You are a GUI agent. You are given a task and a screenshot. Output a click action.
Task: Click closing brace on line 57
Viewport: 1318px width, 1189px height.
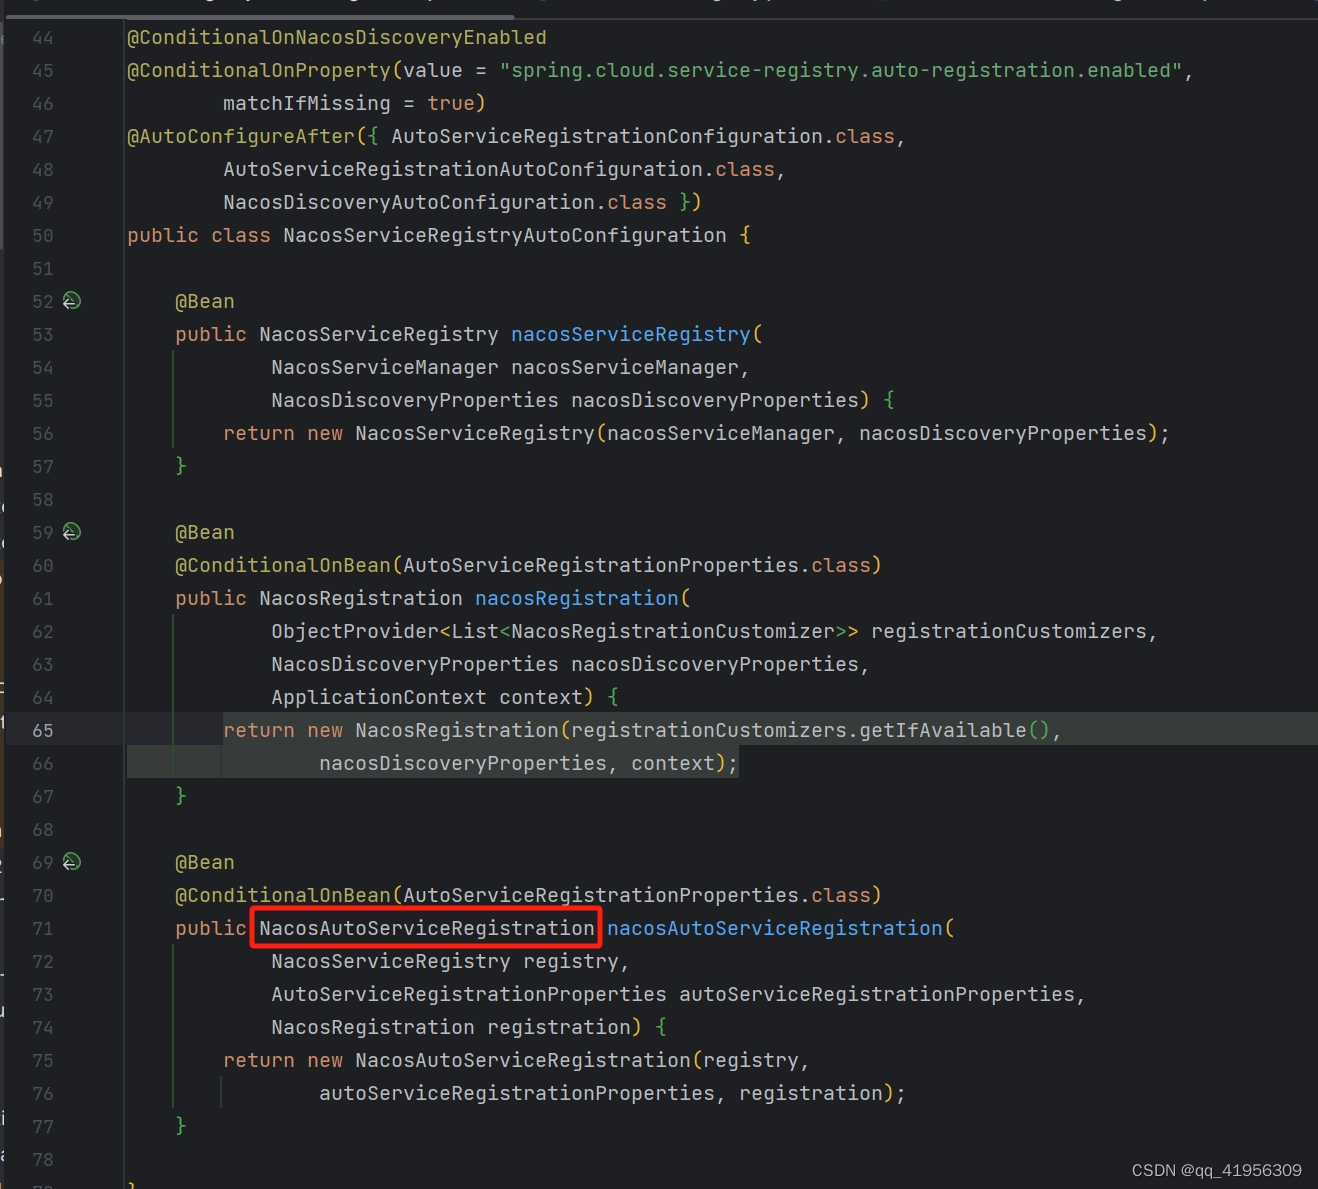click(181, 466)
